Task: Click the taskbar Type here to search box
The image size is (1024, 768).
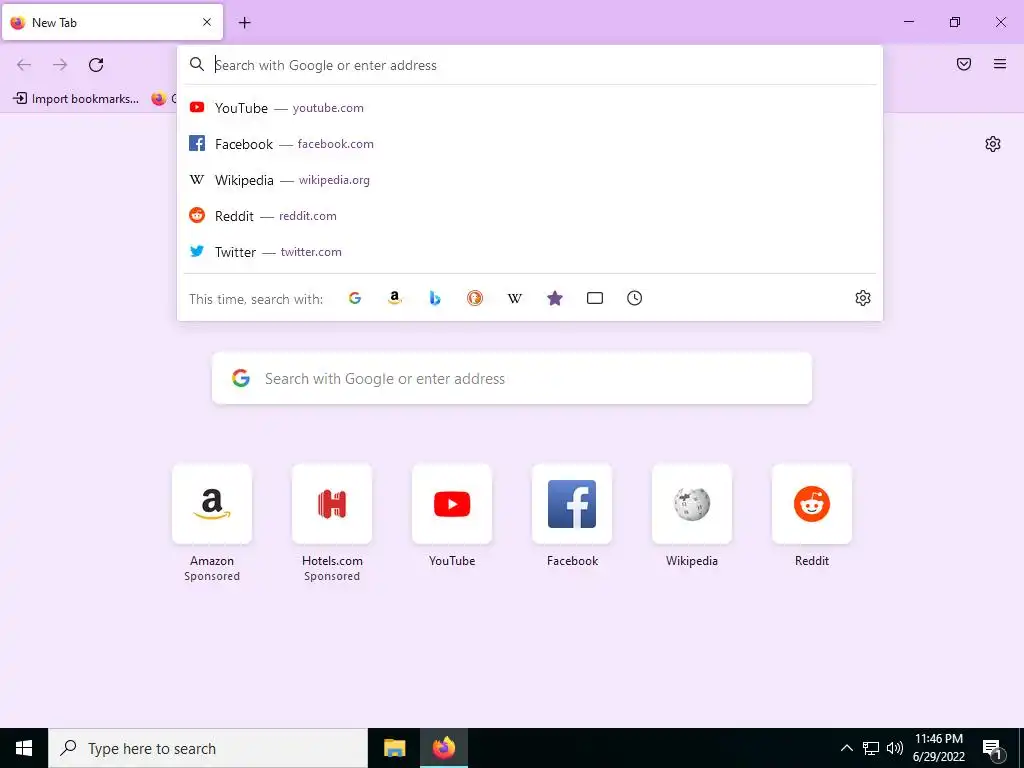Action: (x=208, y=748)
